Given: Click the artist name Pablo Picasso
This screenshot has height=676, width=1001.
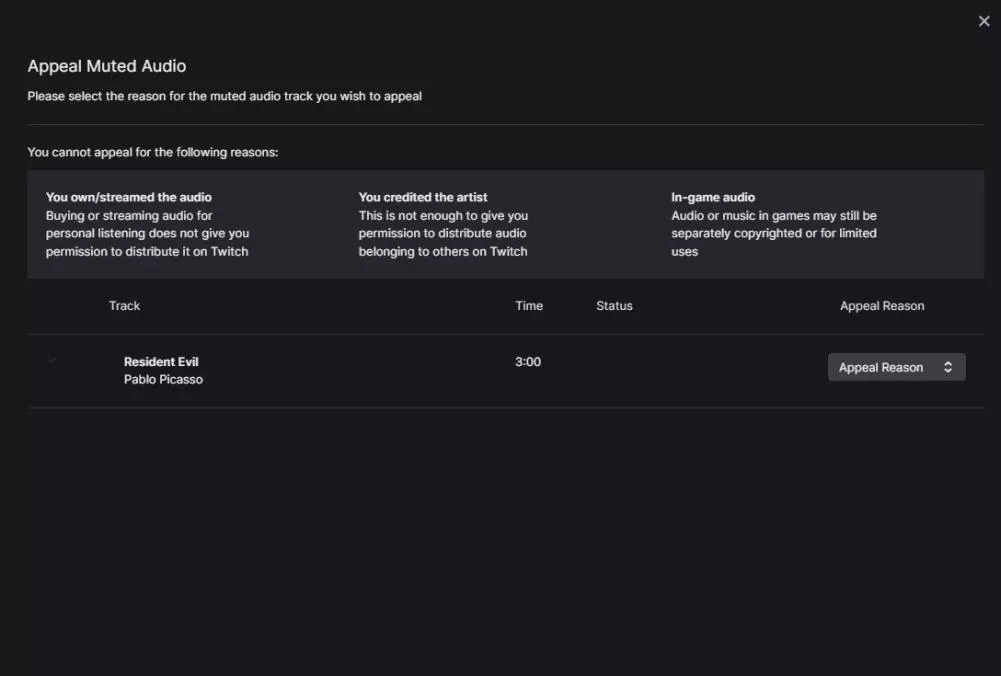Looking at the screenshot, I should (x=163, y=379).
